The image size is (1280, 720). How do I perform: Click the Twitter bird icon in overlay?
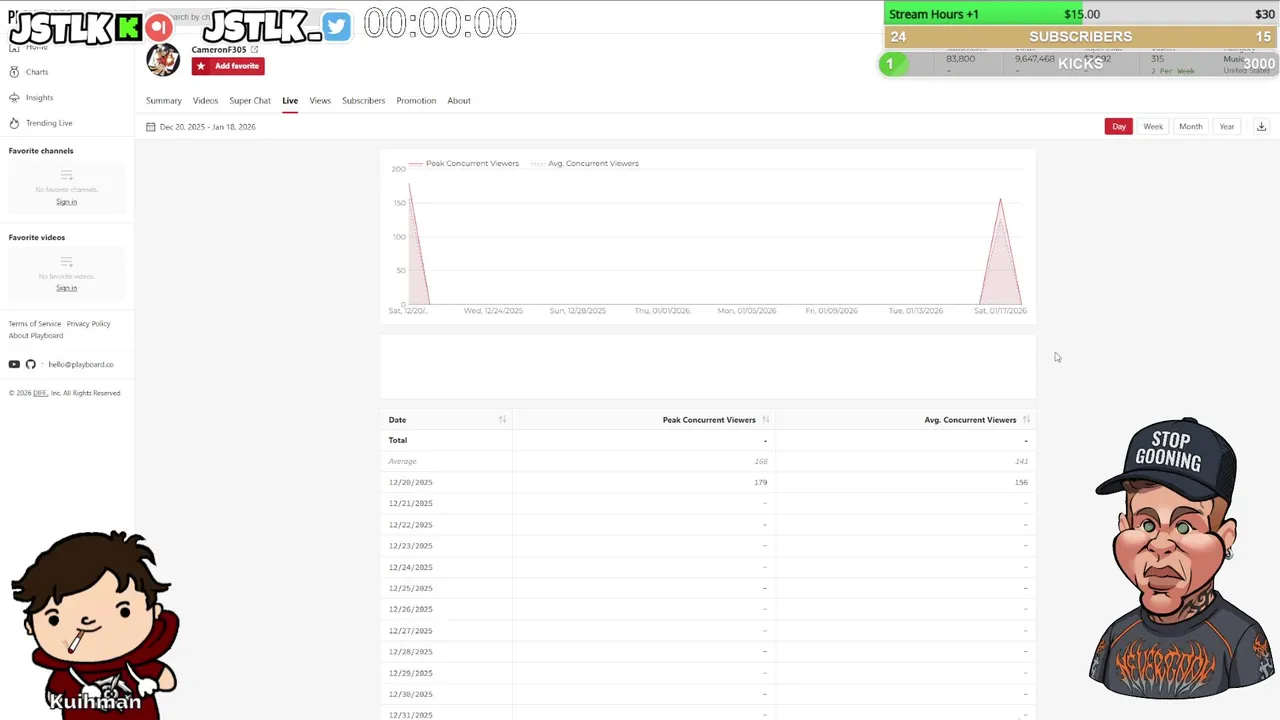point(337,27)
